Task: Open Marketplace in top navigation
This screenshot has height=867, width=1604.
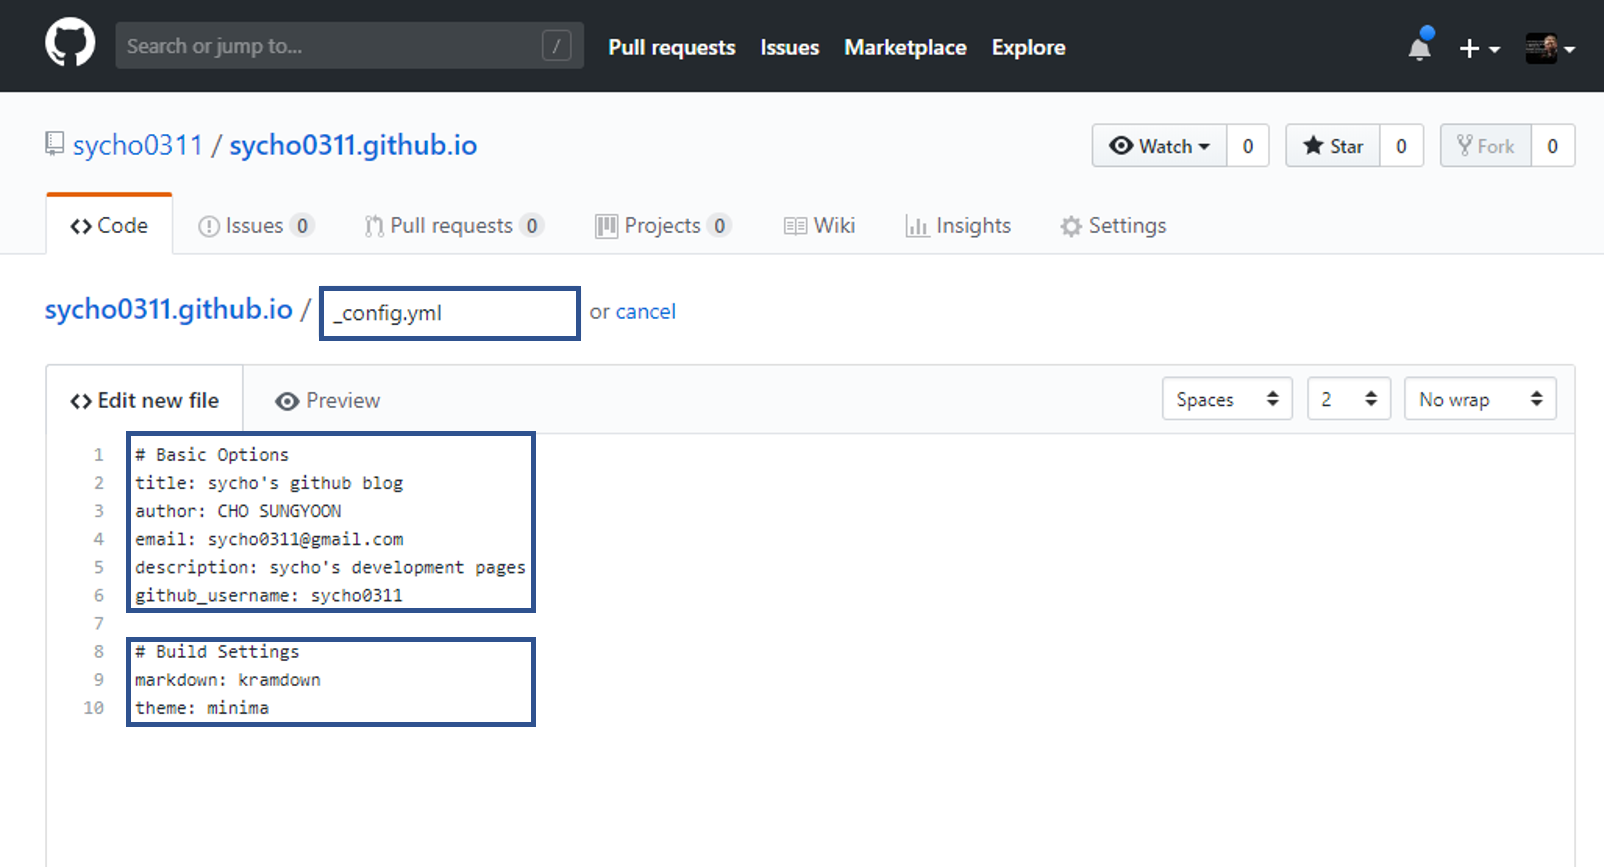Action: [x=905, y=47]
